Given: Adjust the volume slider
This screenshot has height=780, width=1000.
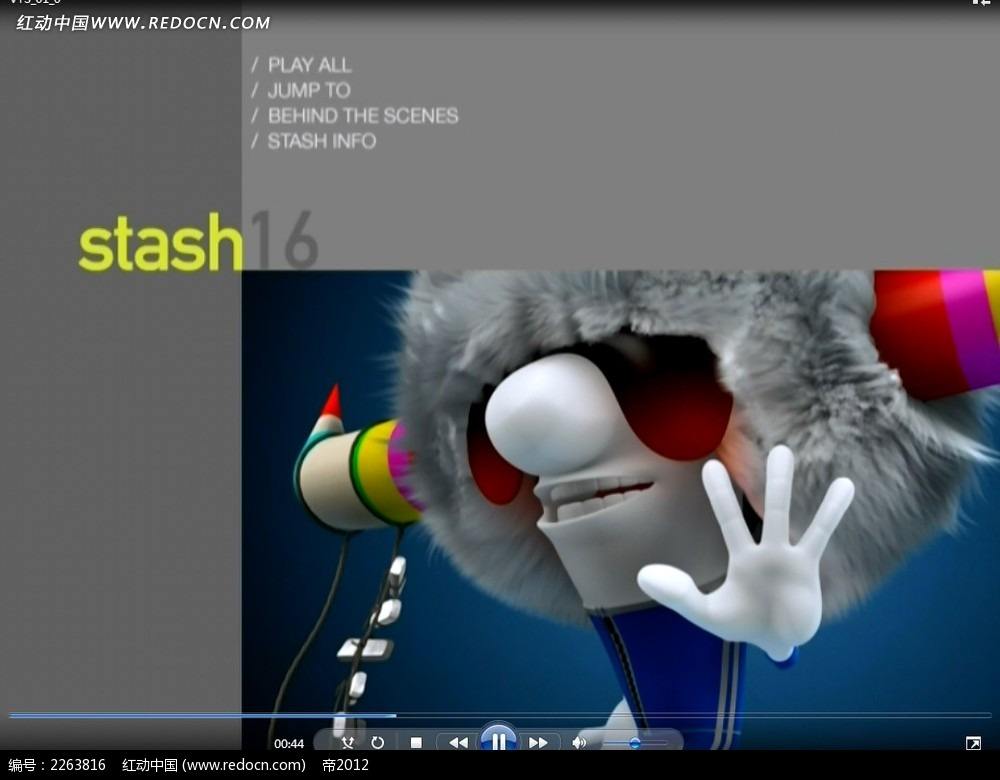Looking at the screenshot, I should pos(634,743).
